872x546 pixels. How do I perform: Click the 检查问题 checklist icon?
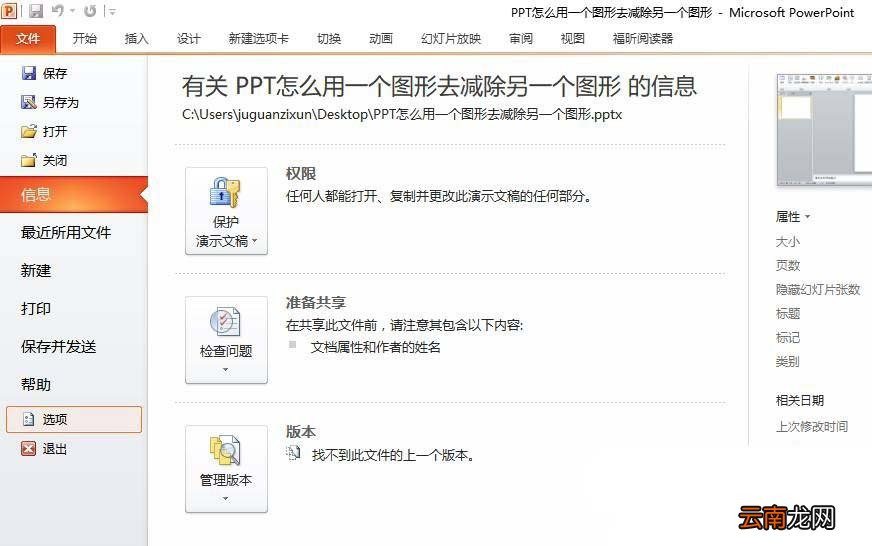225,321
